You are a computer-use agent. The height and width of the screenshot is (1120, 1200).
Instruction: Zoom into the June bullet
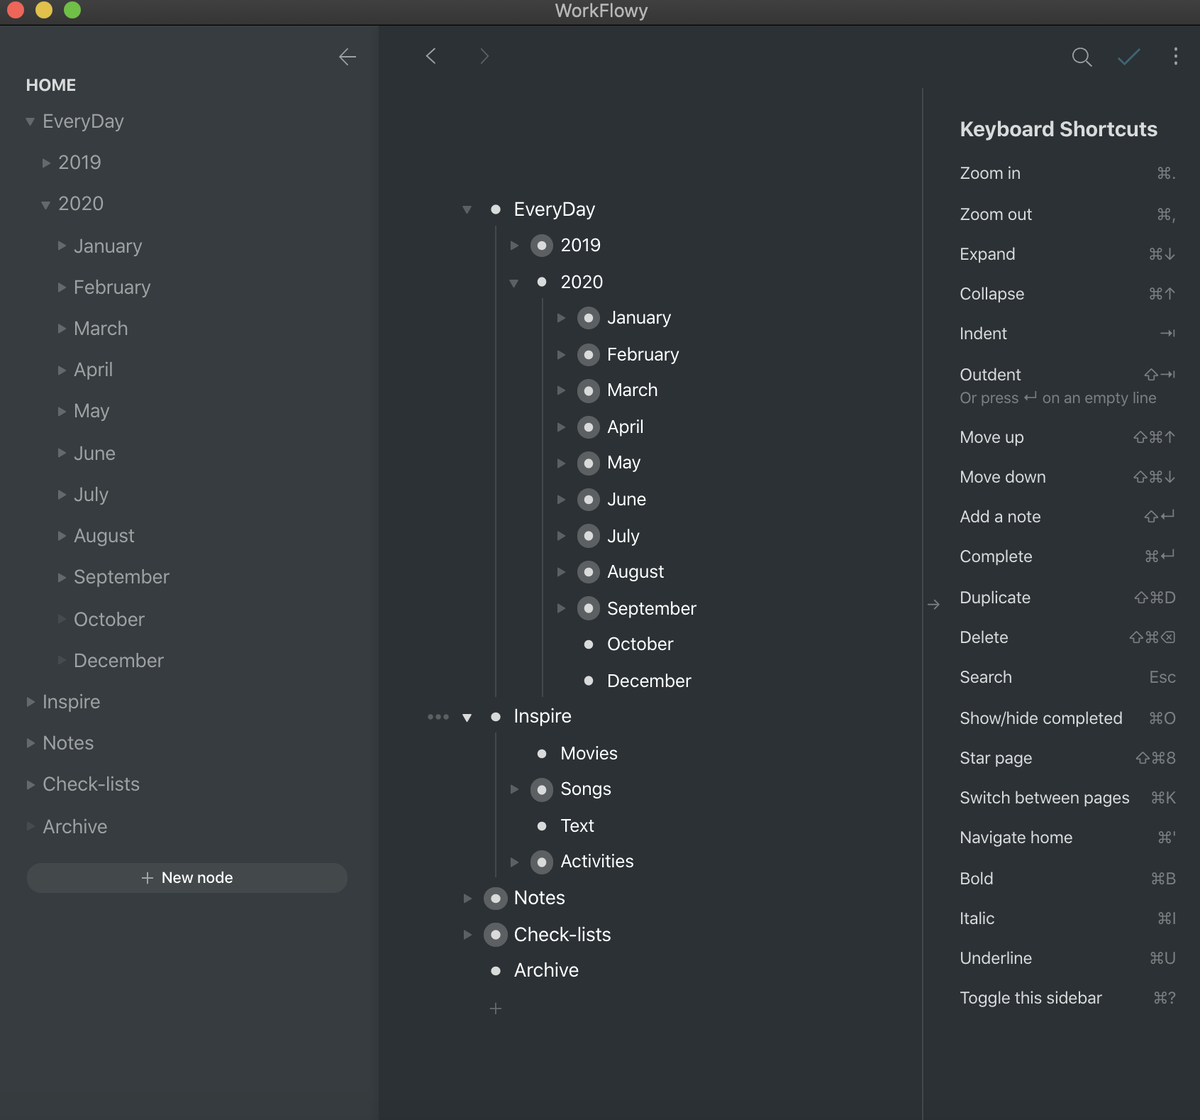click(589, 499)
